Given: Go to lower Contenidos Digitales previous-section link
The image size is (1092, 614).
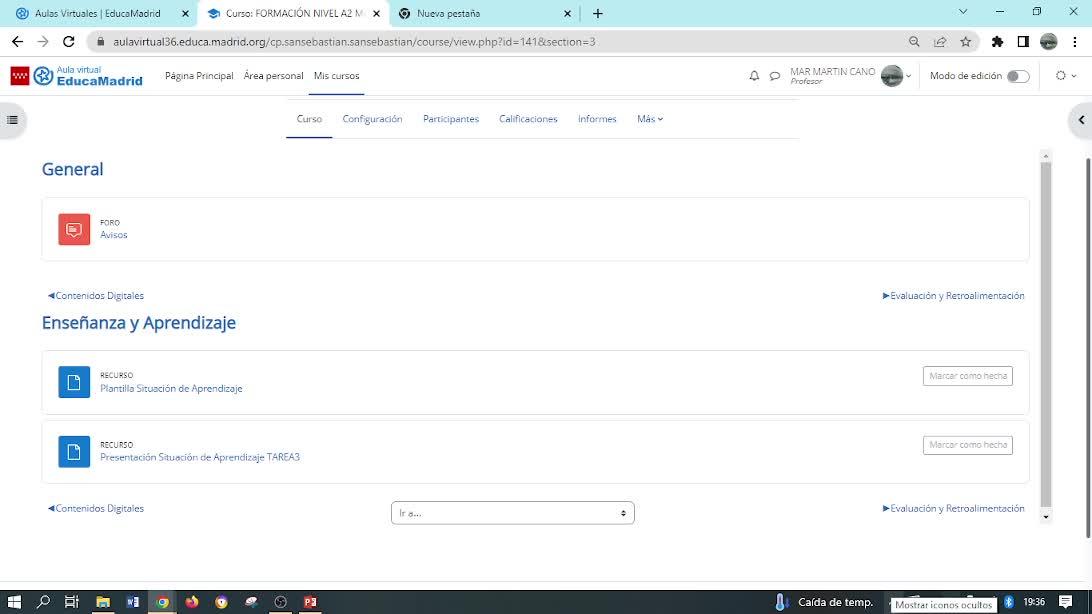Looking at the screenshot, I should 95,509.
